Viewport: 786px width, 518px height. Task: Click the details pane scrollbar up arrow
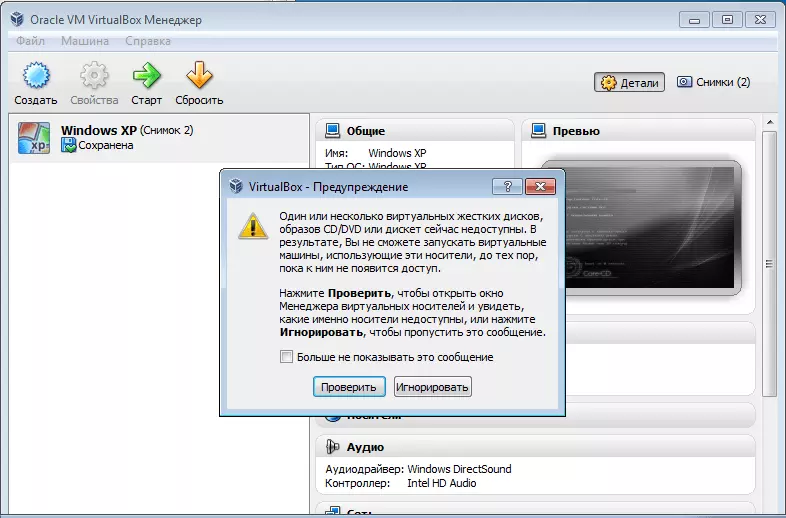click(x=769, y=123)
